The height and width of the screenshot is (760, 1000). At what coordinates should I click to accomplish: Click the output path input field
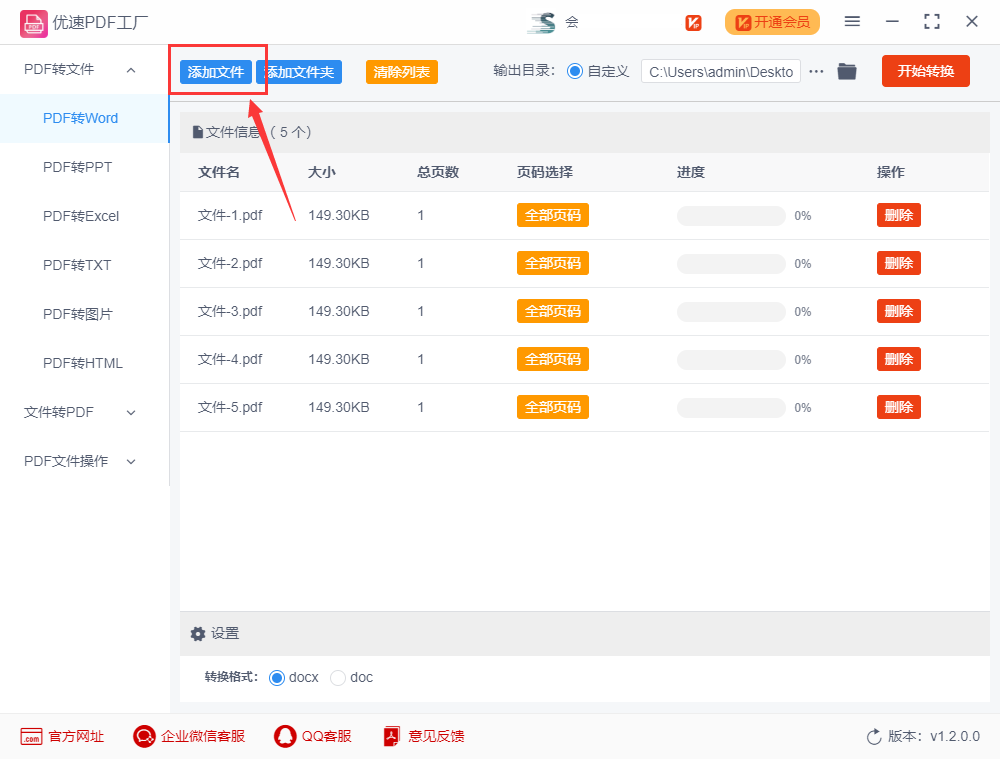tap(721, 71)
